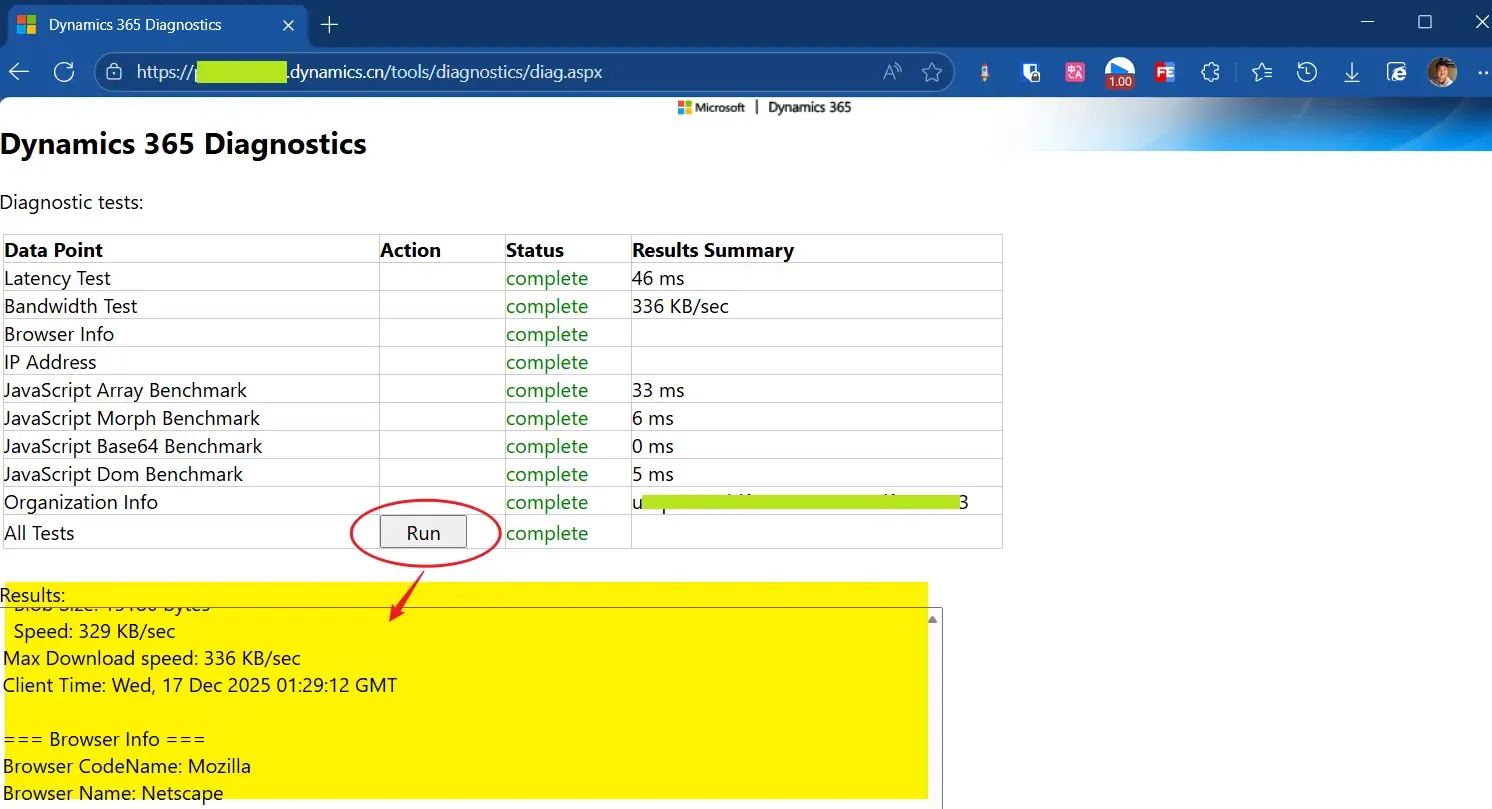Image resolution: width=1492 pixels, height=809 pixels.
Task: Open the Settings and more ellipsis menu
Action: [x=1484, y=72]
